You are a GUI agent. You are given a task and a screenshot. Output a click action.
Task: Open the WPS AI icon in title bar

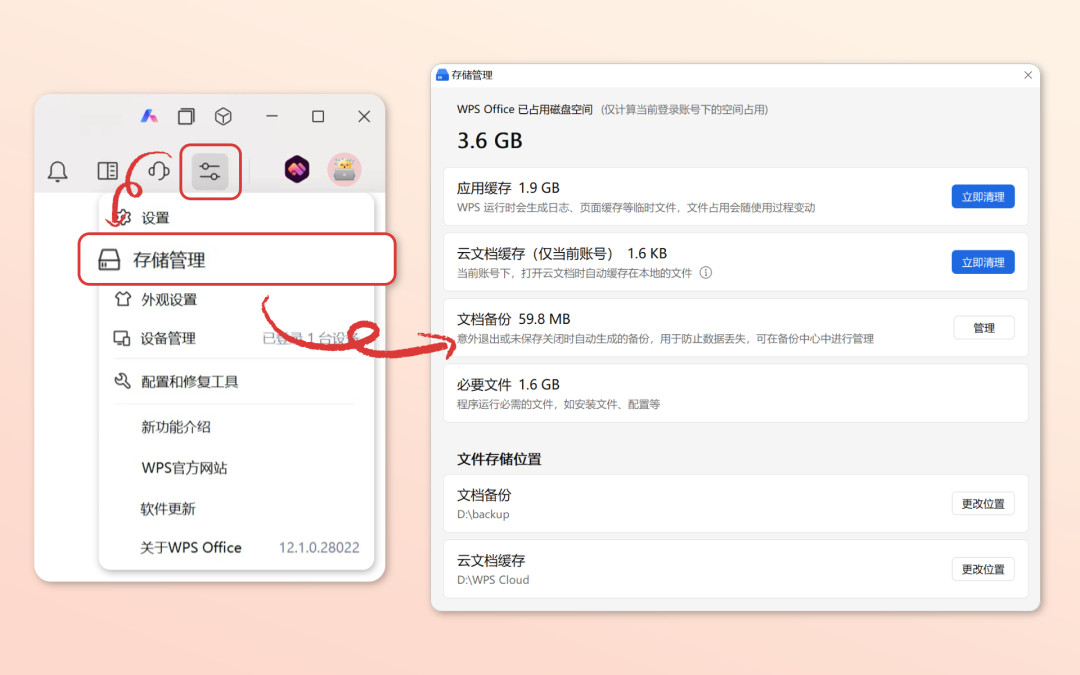149,116
